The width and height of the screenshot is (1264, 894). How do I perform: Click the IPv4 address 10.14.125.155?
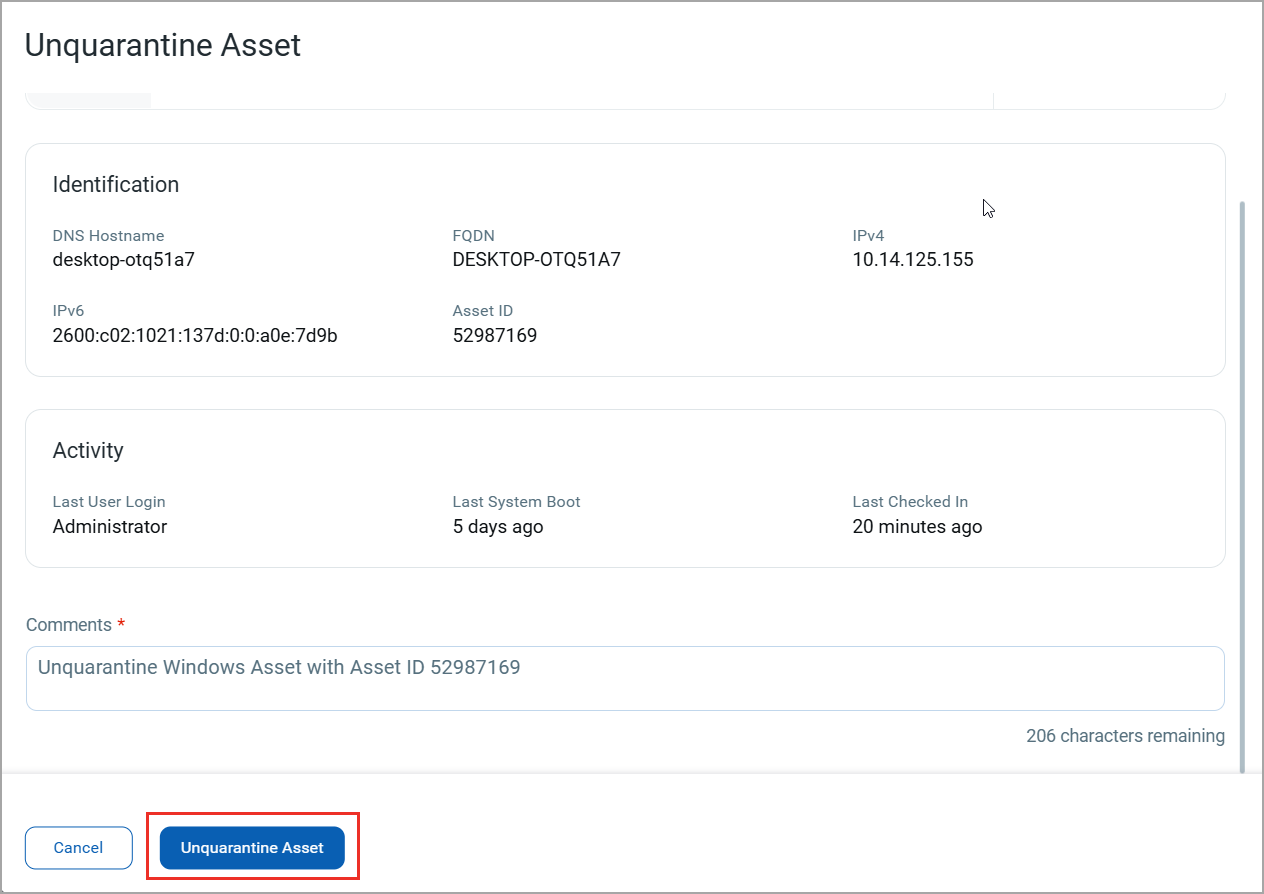(912, 259)
